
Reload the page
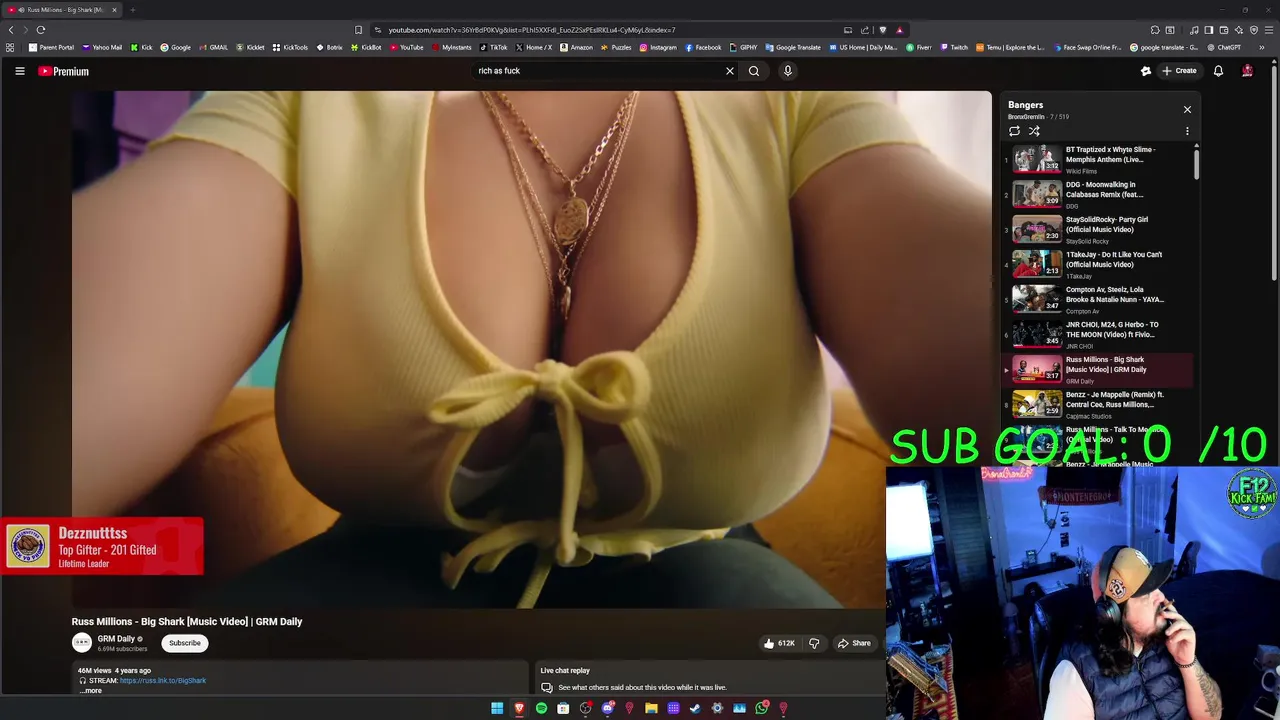(41, 30)
